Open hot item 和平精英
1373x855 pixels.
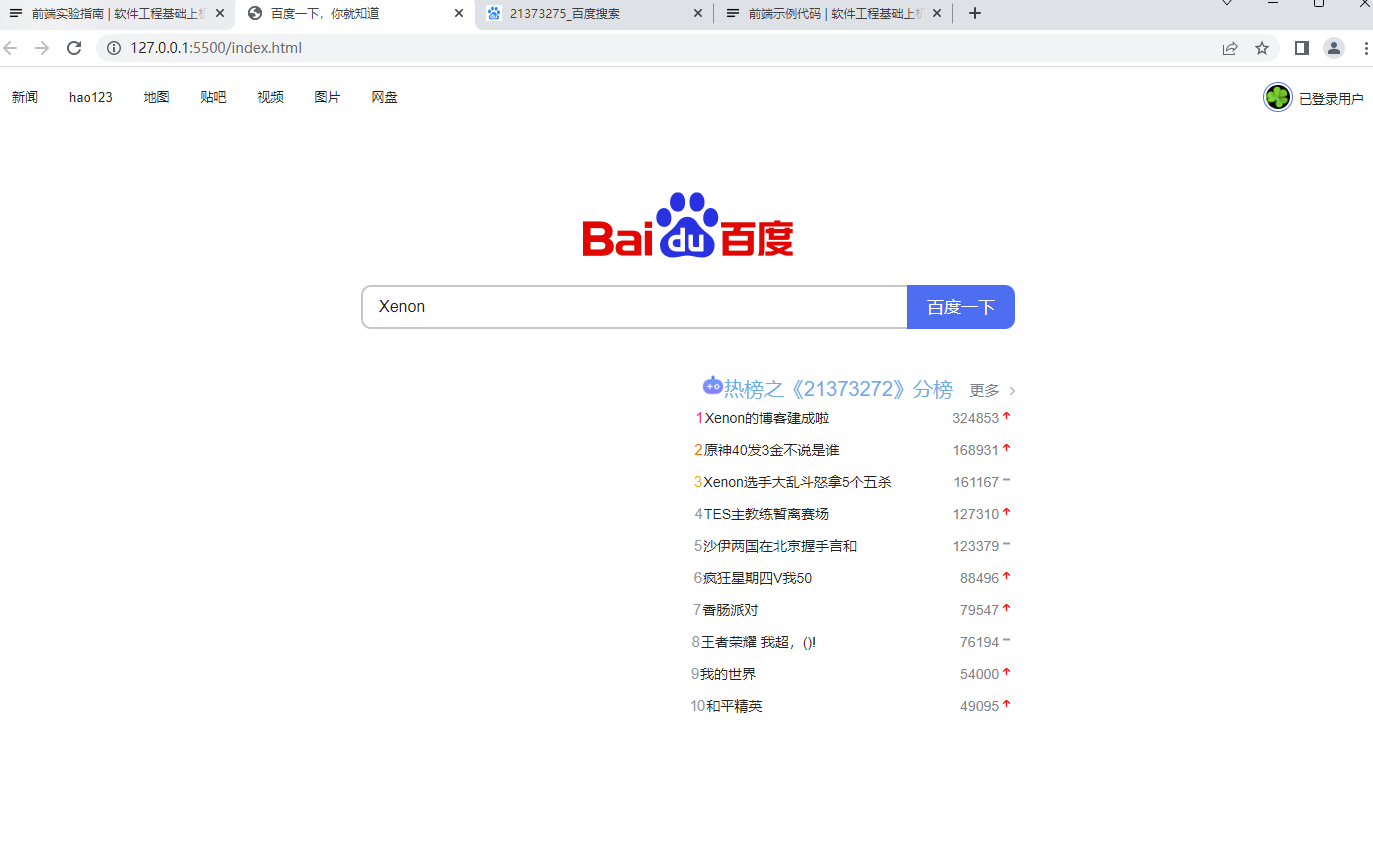[x=734, y=706]
